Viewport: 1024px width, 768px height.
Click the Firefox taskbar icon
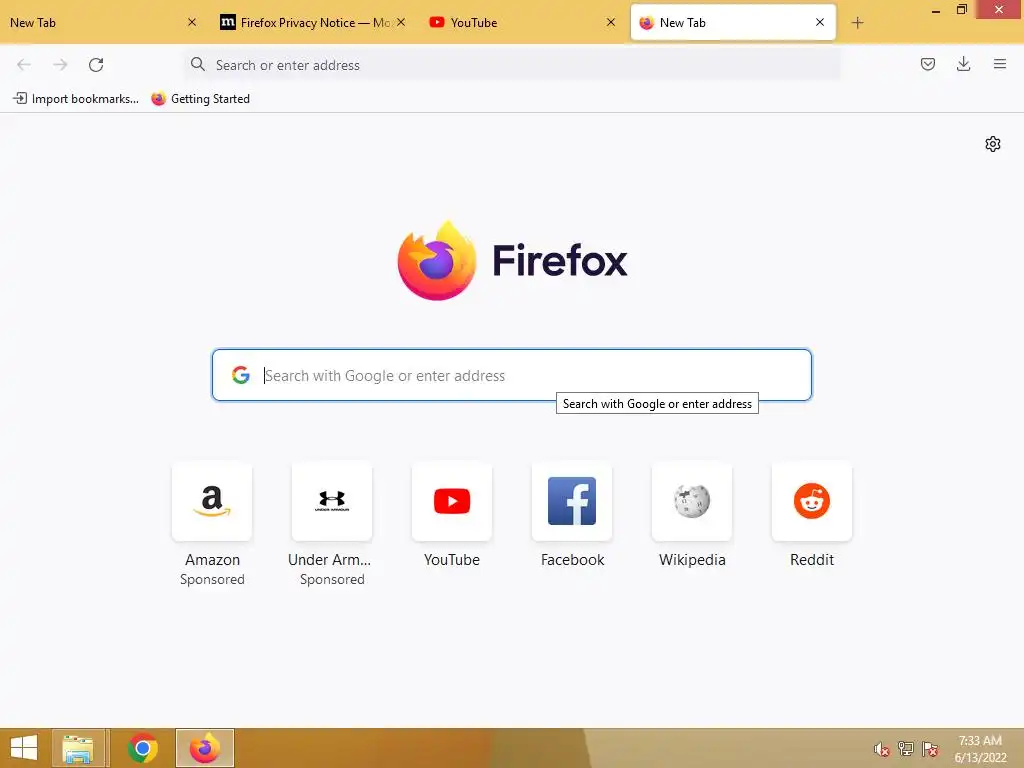204,748
